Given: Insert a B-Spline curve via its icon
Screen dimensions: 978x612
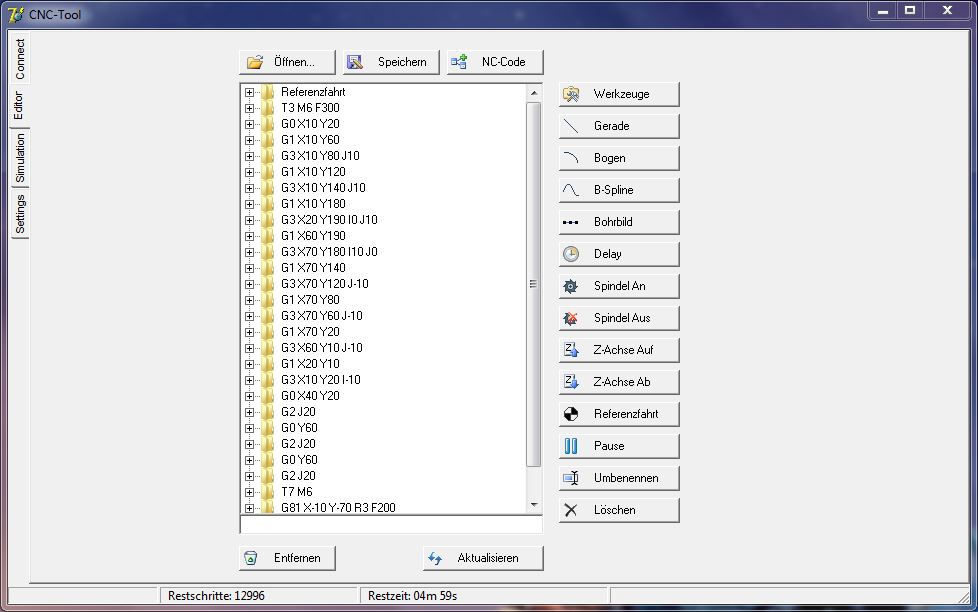Looking at the screenshot, I should 571,190.
